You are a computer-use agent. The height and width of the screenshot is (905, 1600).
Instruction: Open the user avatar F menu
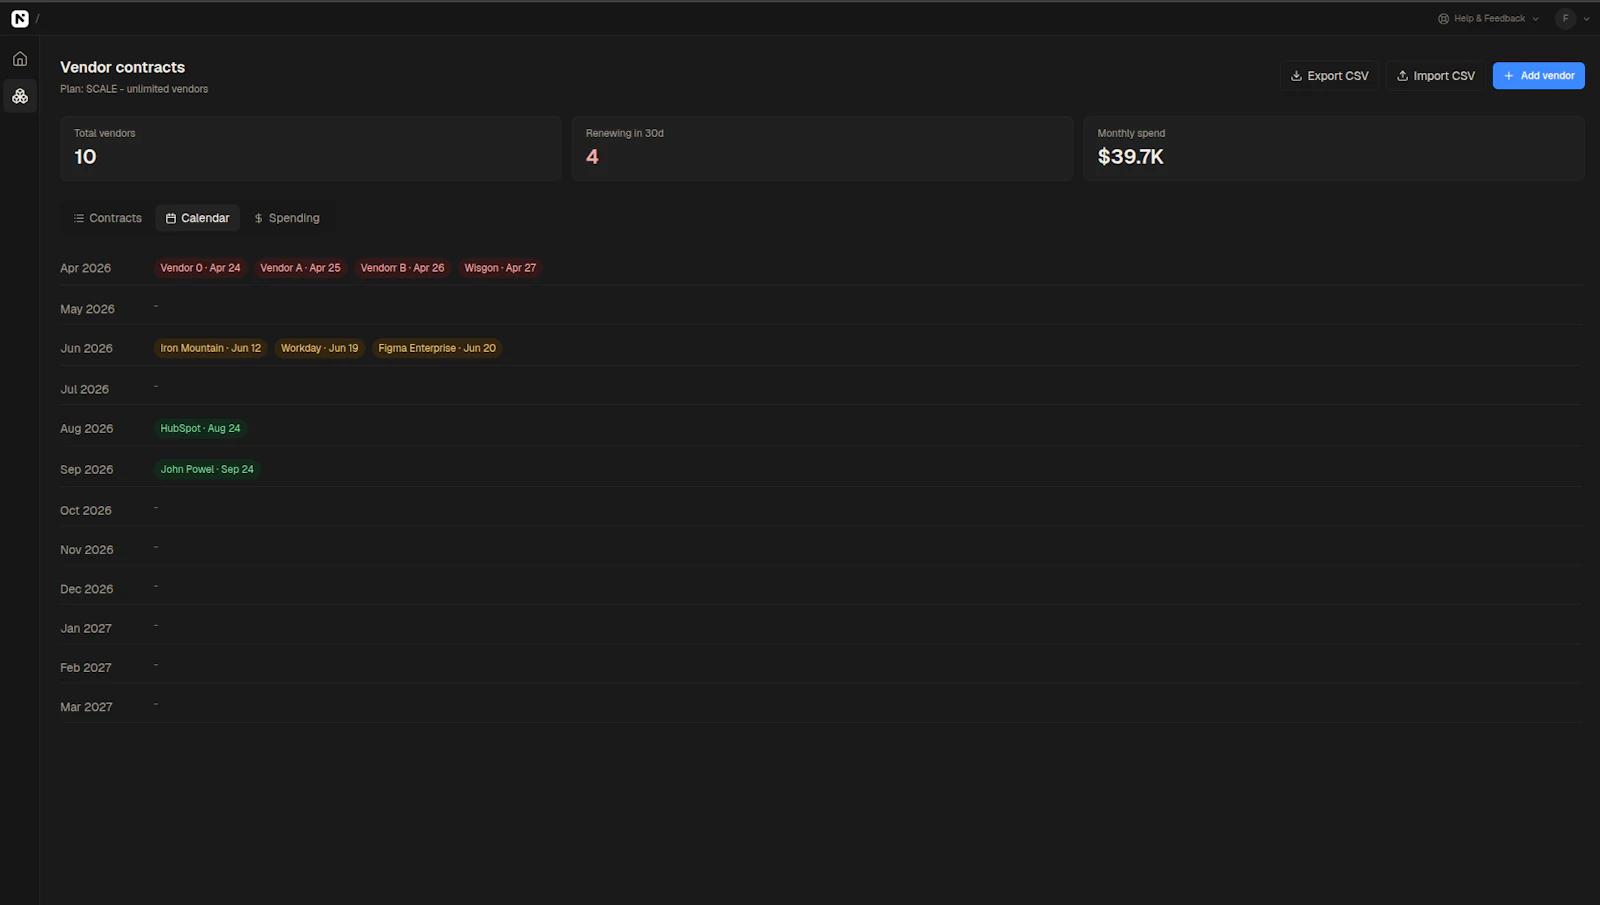click(x=1566, y=18)
